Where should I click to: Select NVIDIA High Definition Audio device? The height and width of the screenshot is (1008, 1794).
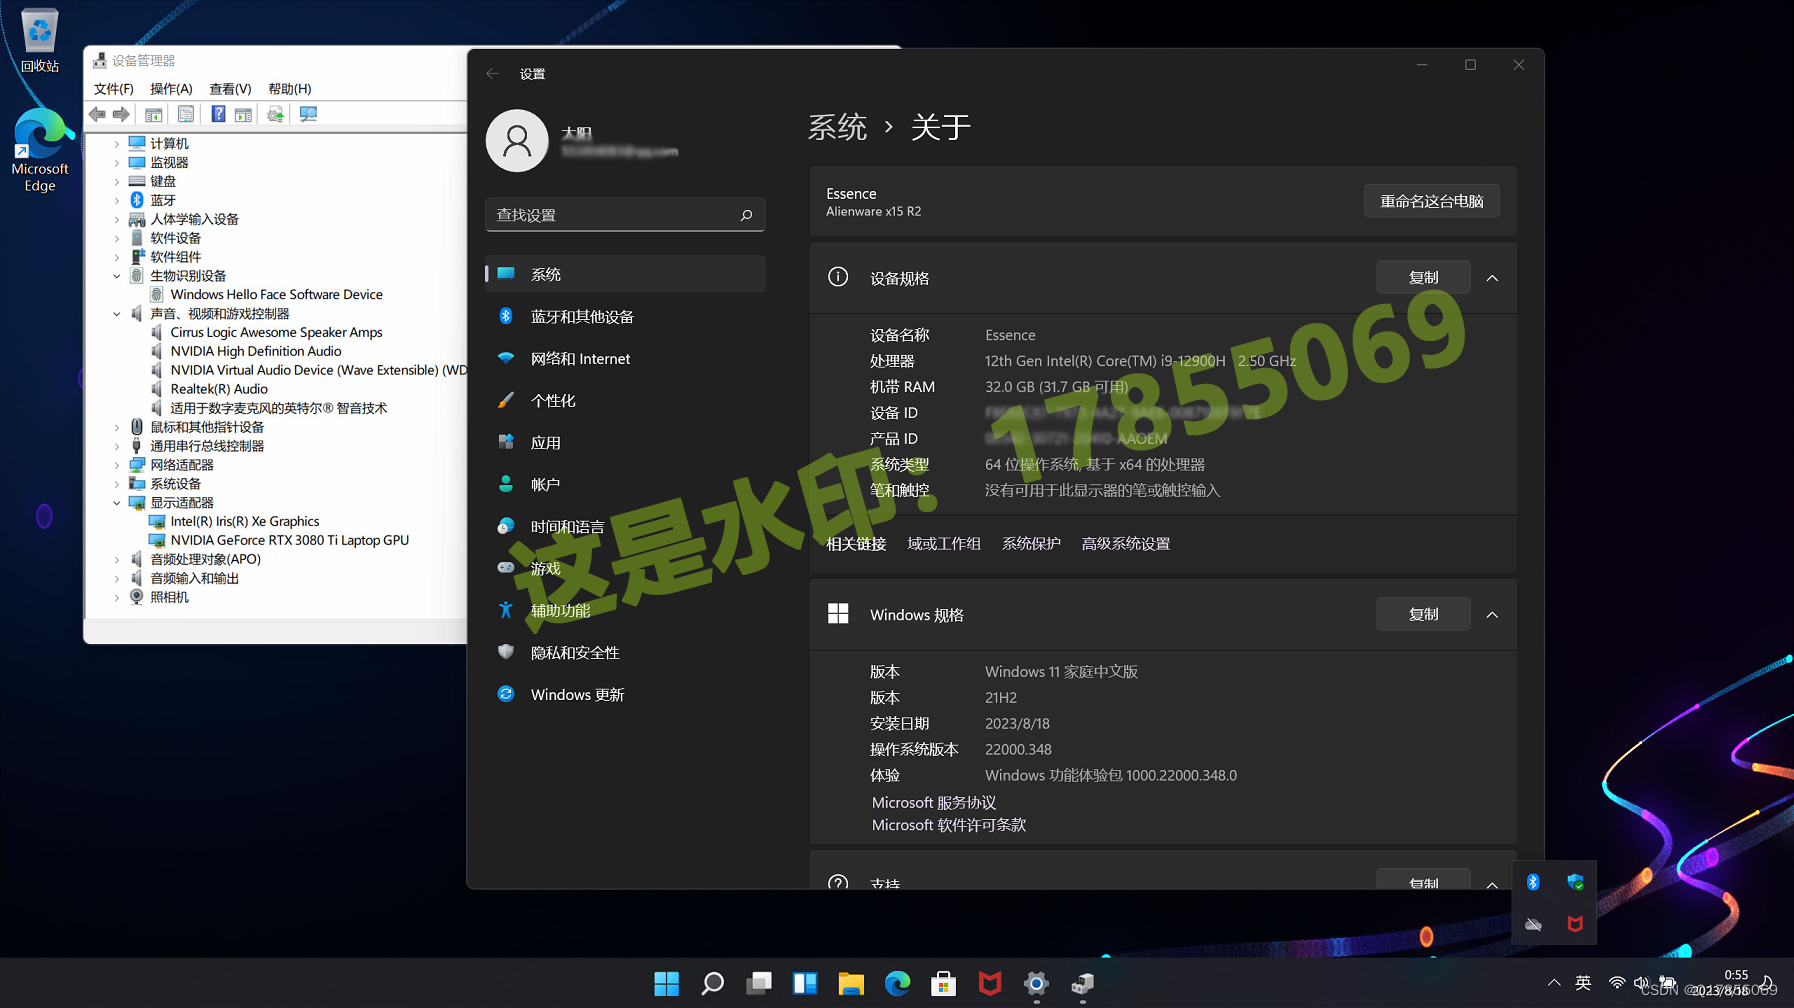coord(256,352)
